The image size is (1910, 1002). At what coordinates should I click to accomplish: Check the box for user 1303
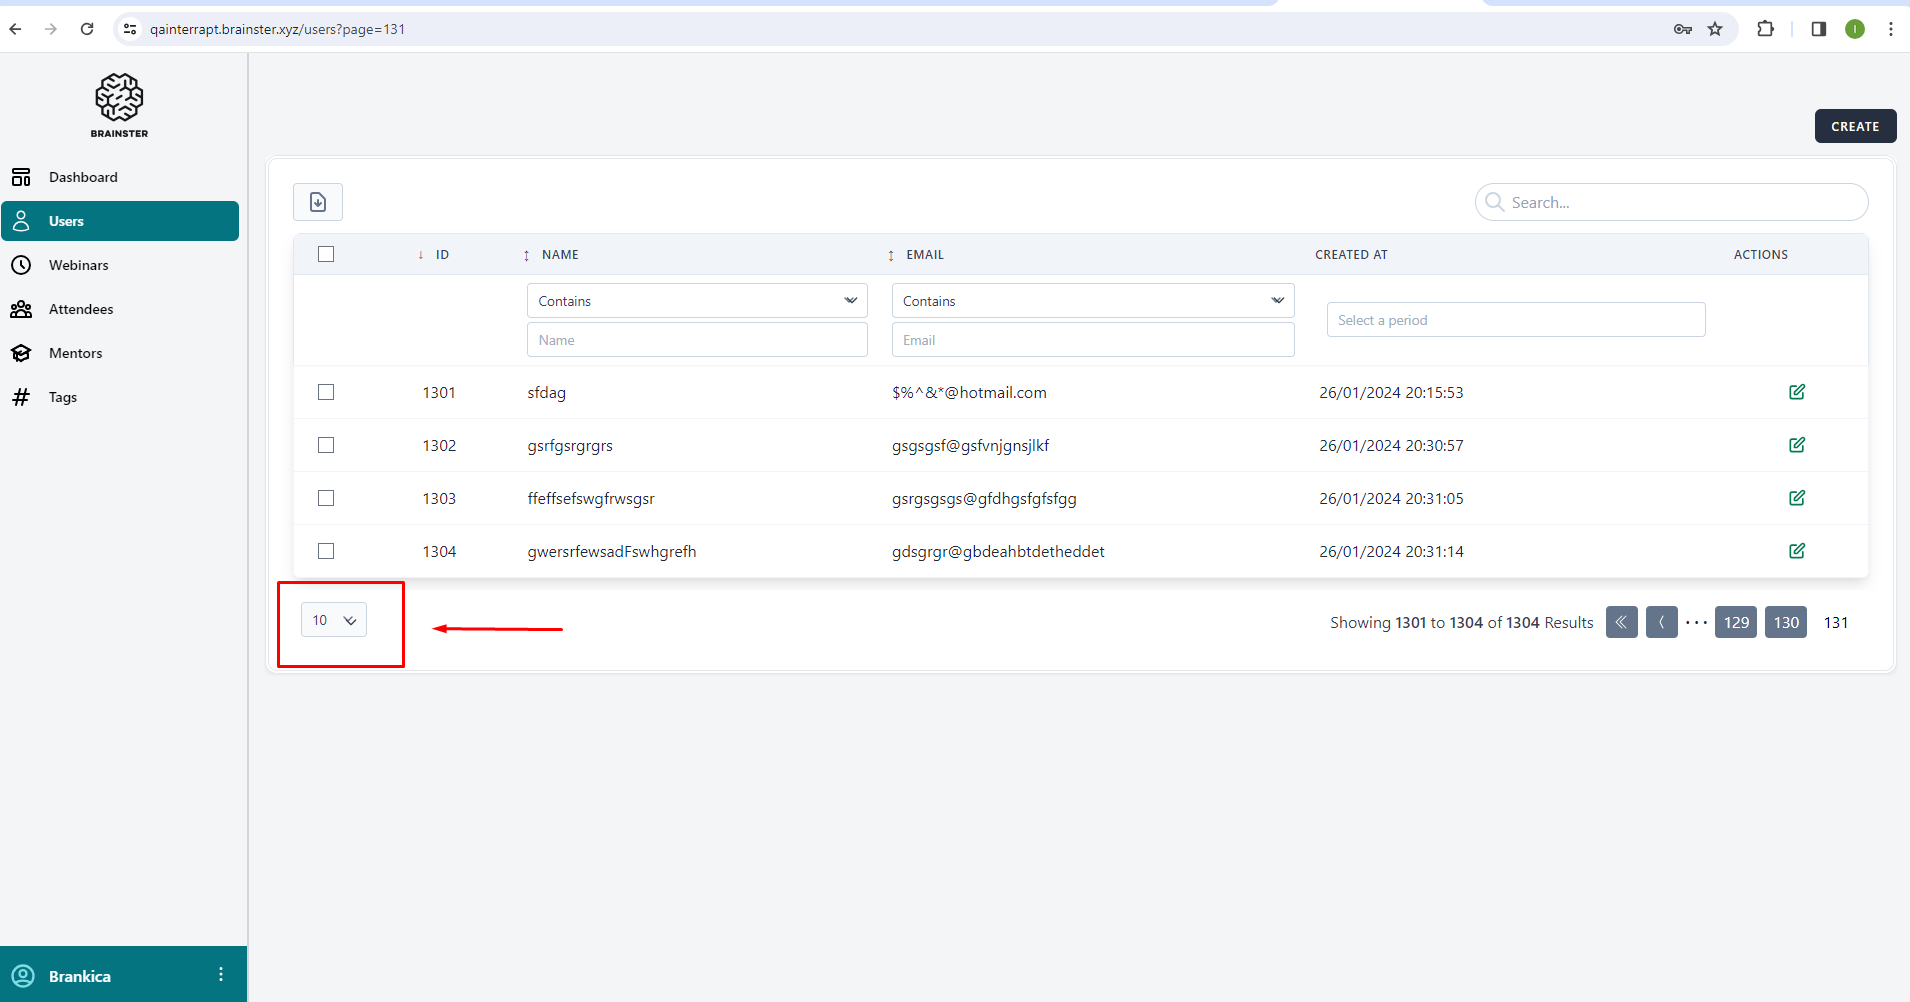pos(326,498)
